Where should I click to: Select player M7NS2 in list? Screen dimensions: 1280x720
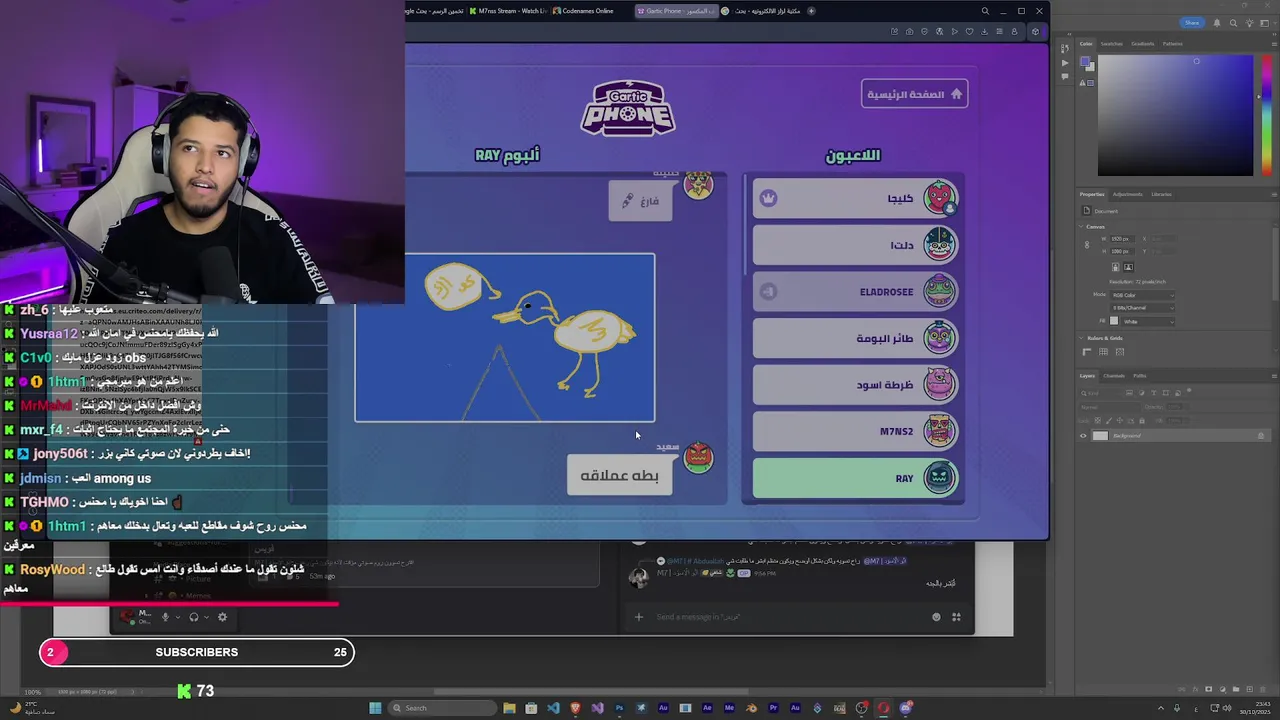pyautogui.click(x=856, y=431)
